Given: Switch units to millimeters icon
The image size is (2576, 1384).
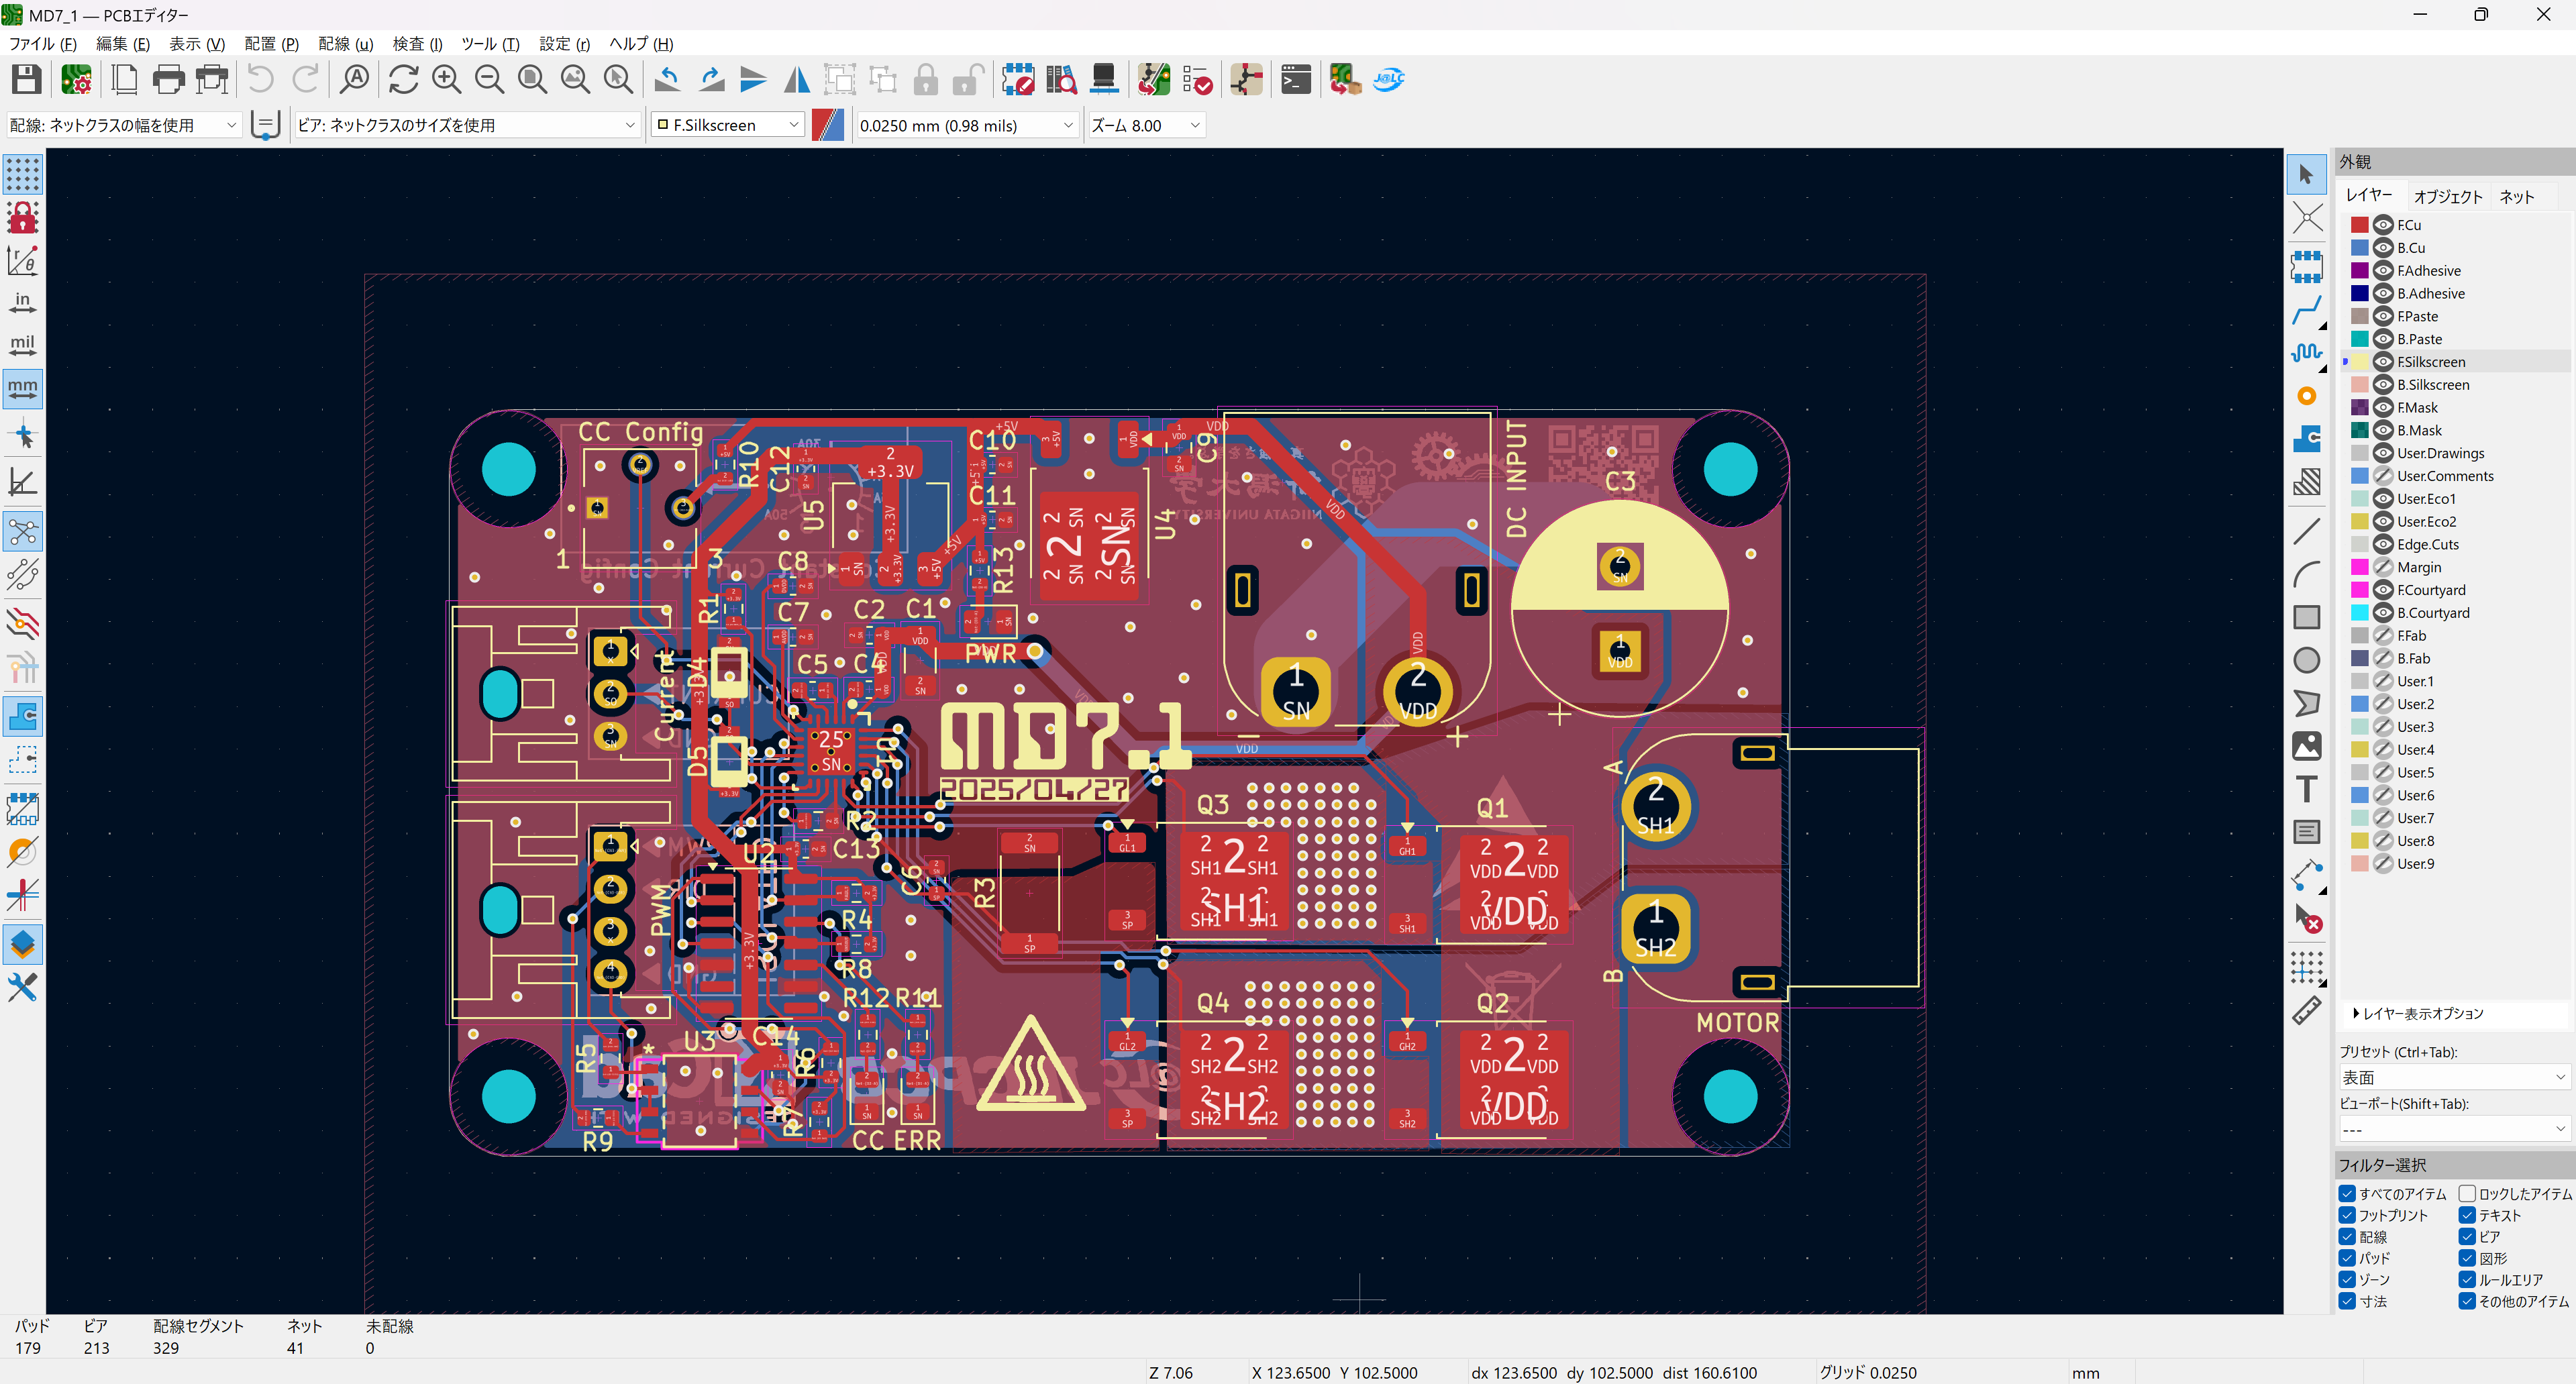Looking at the screenshot, I should point(22,388).
